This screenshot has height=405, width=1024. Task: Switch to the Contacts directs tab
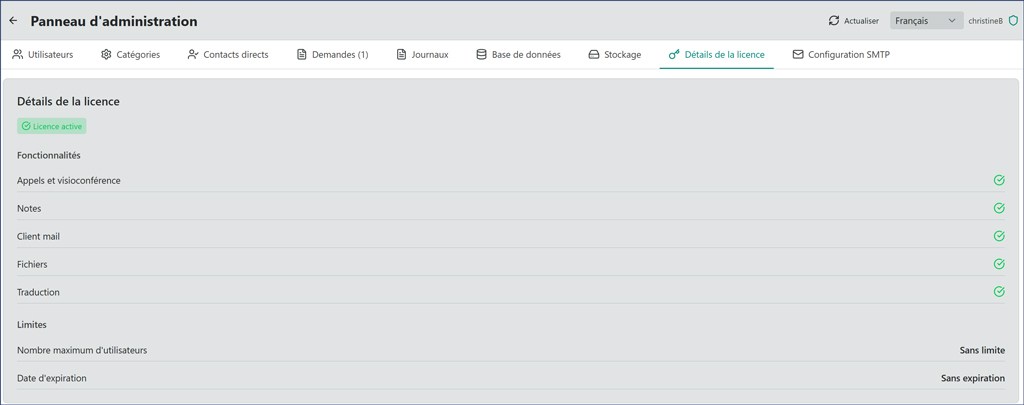click(228, 55)
